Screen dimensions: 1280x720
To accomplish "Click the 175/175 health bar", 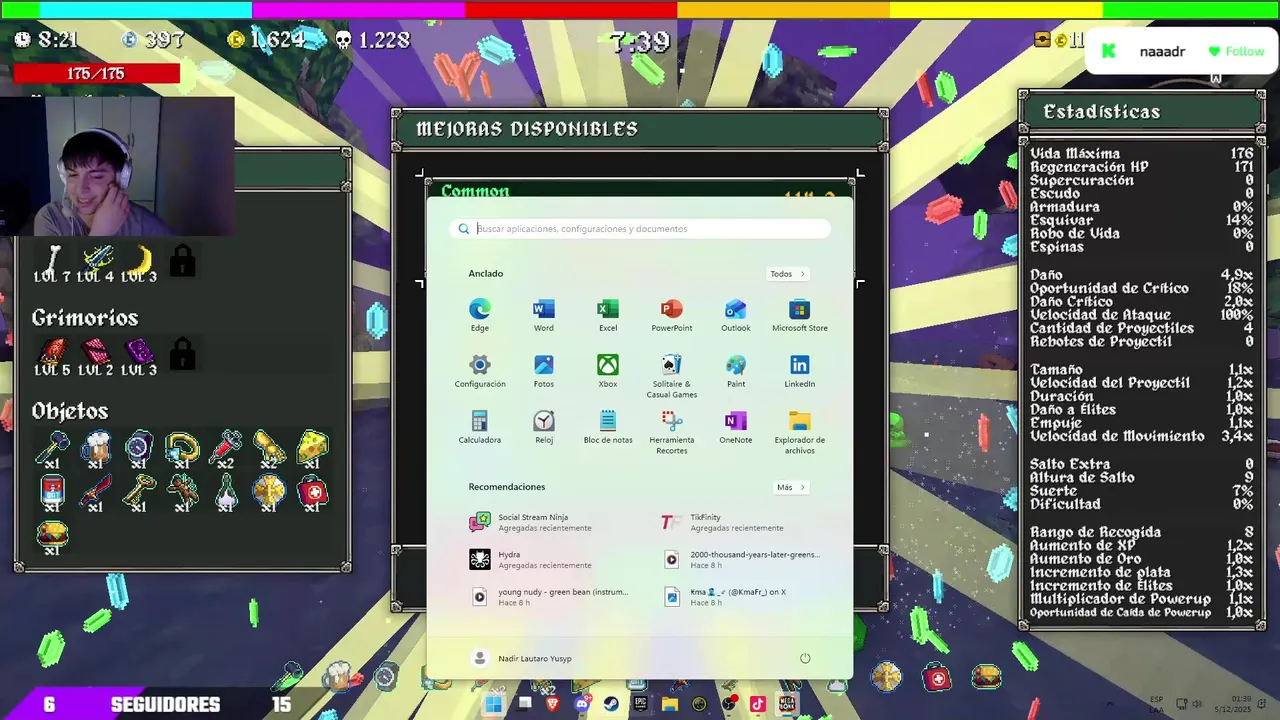I will (x=97, y=74).
